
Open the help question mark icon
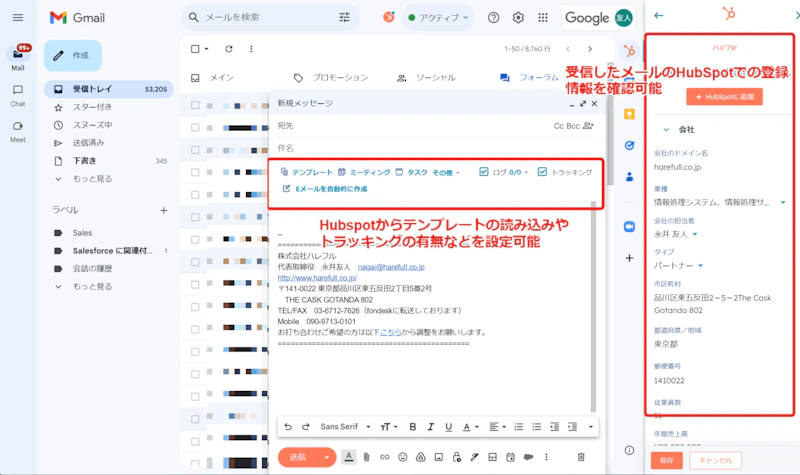pyautogui.click(x=493, y=18)
